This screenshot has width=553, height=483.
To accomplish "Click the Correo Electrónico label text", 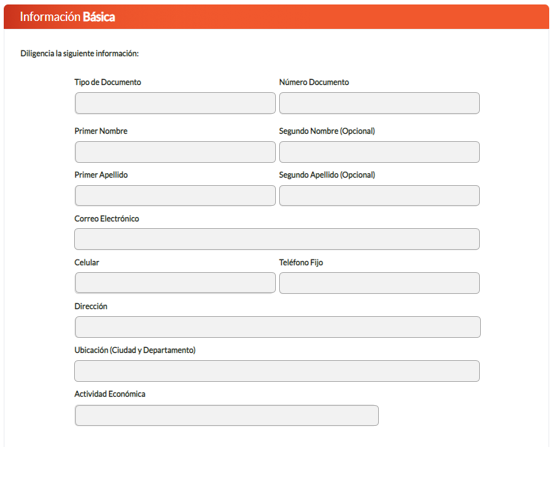I will 107,219.
